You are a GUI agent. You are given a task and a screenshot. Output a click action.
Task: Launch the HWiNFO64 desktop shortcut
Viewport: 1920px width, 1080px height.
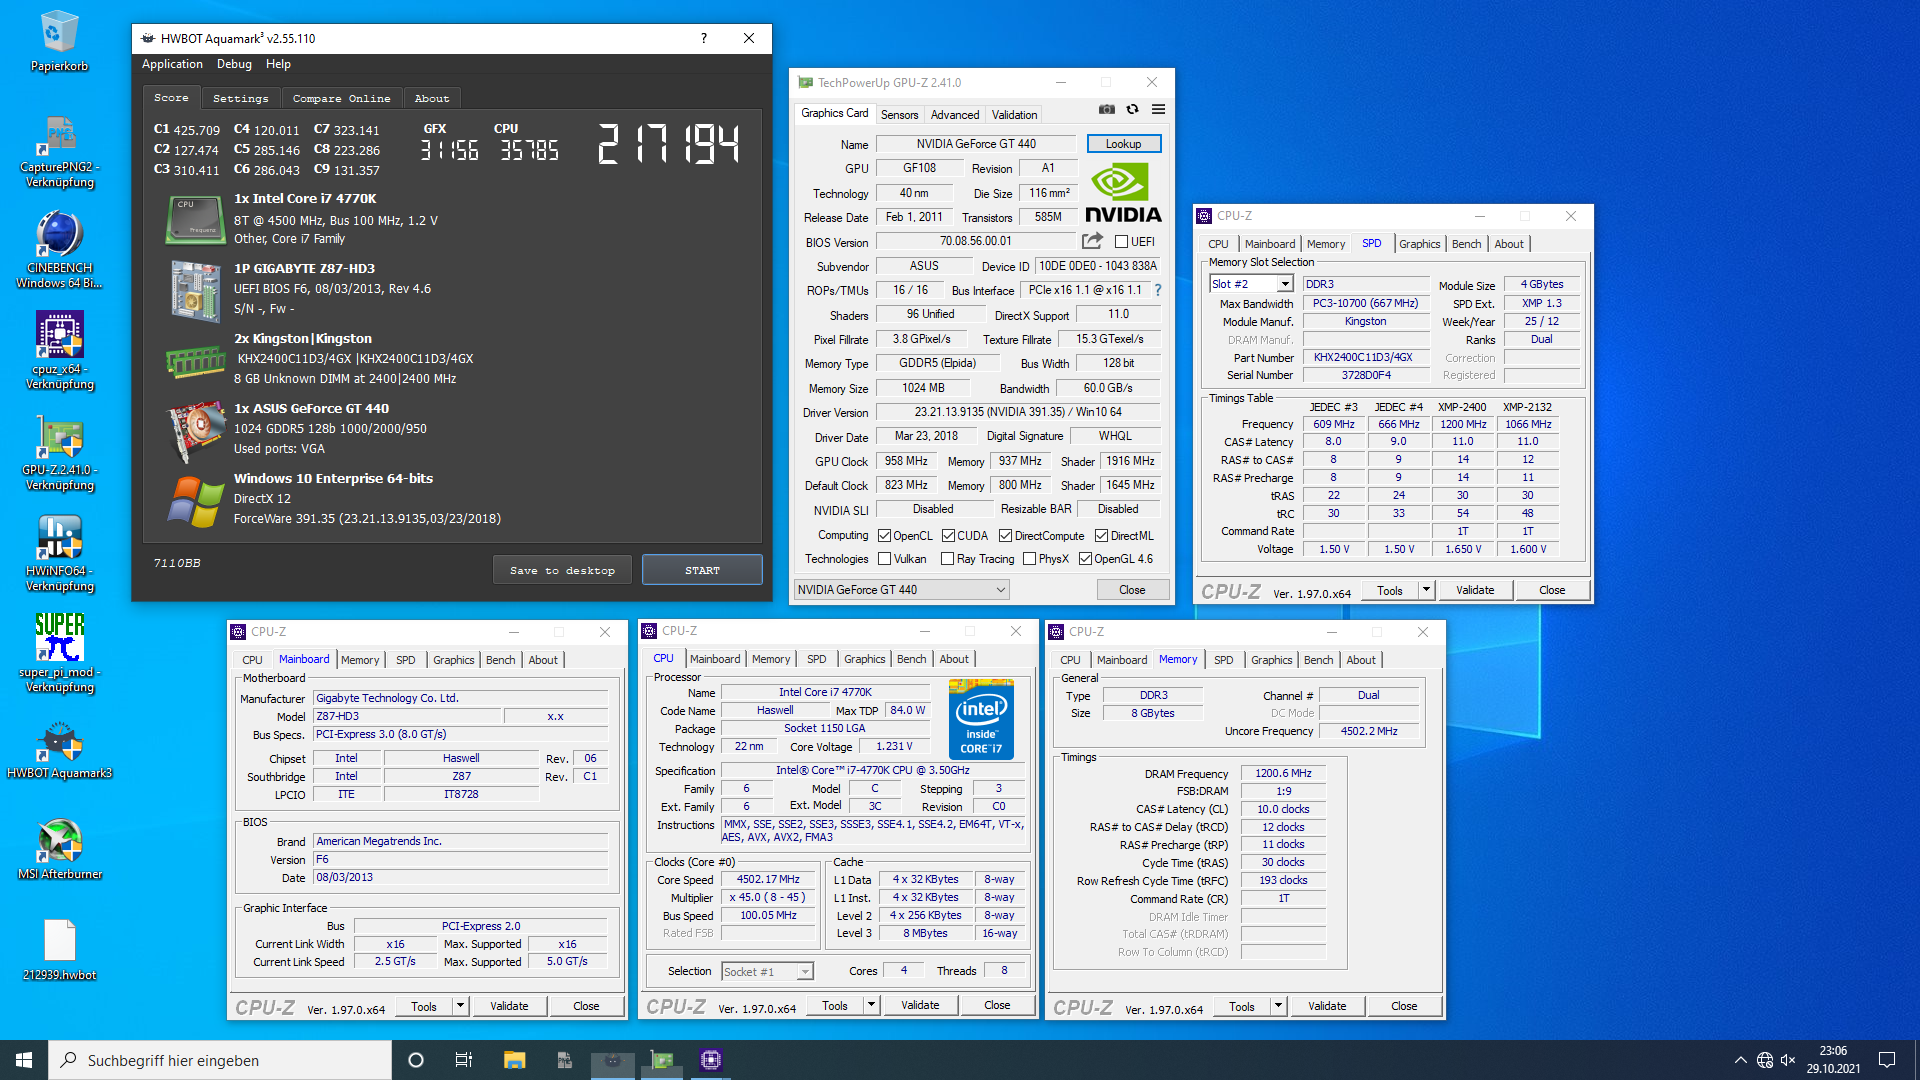click(x=59, y=554)
